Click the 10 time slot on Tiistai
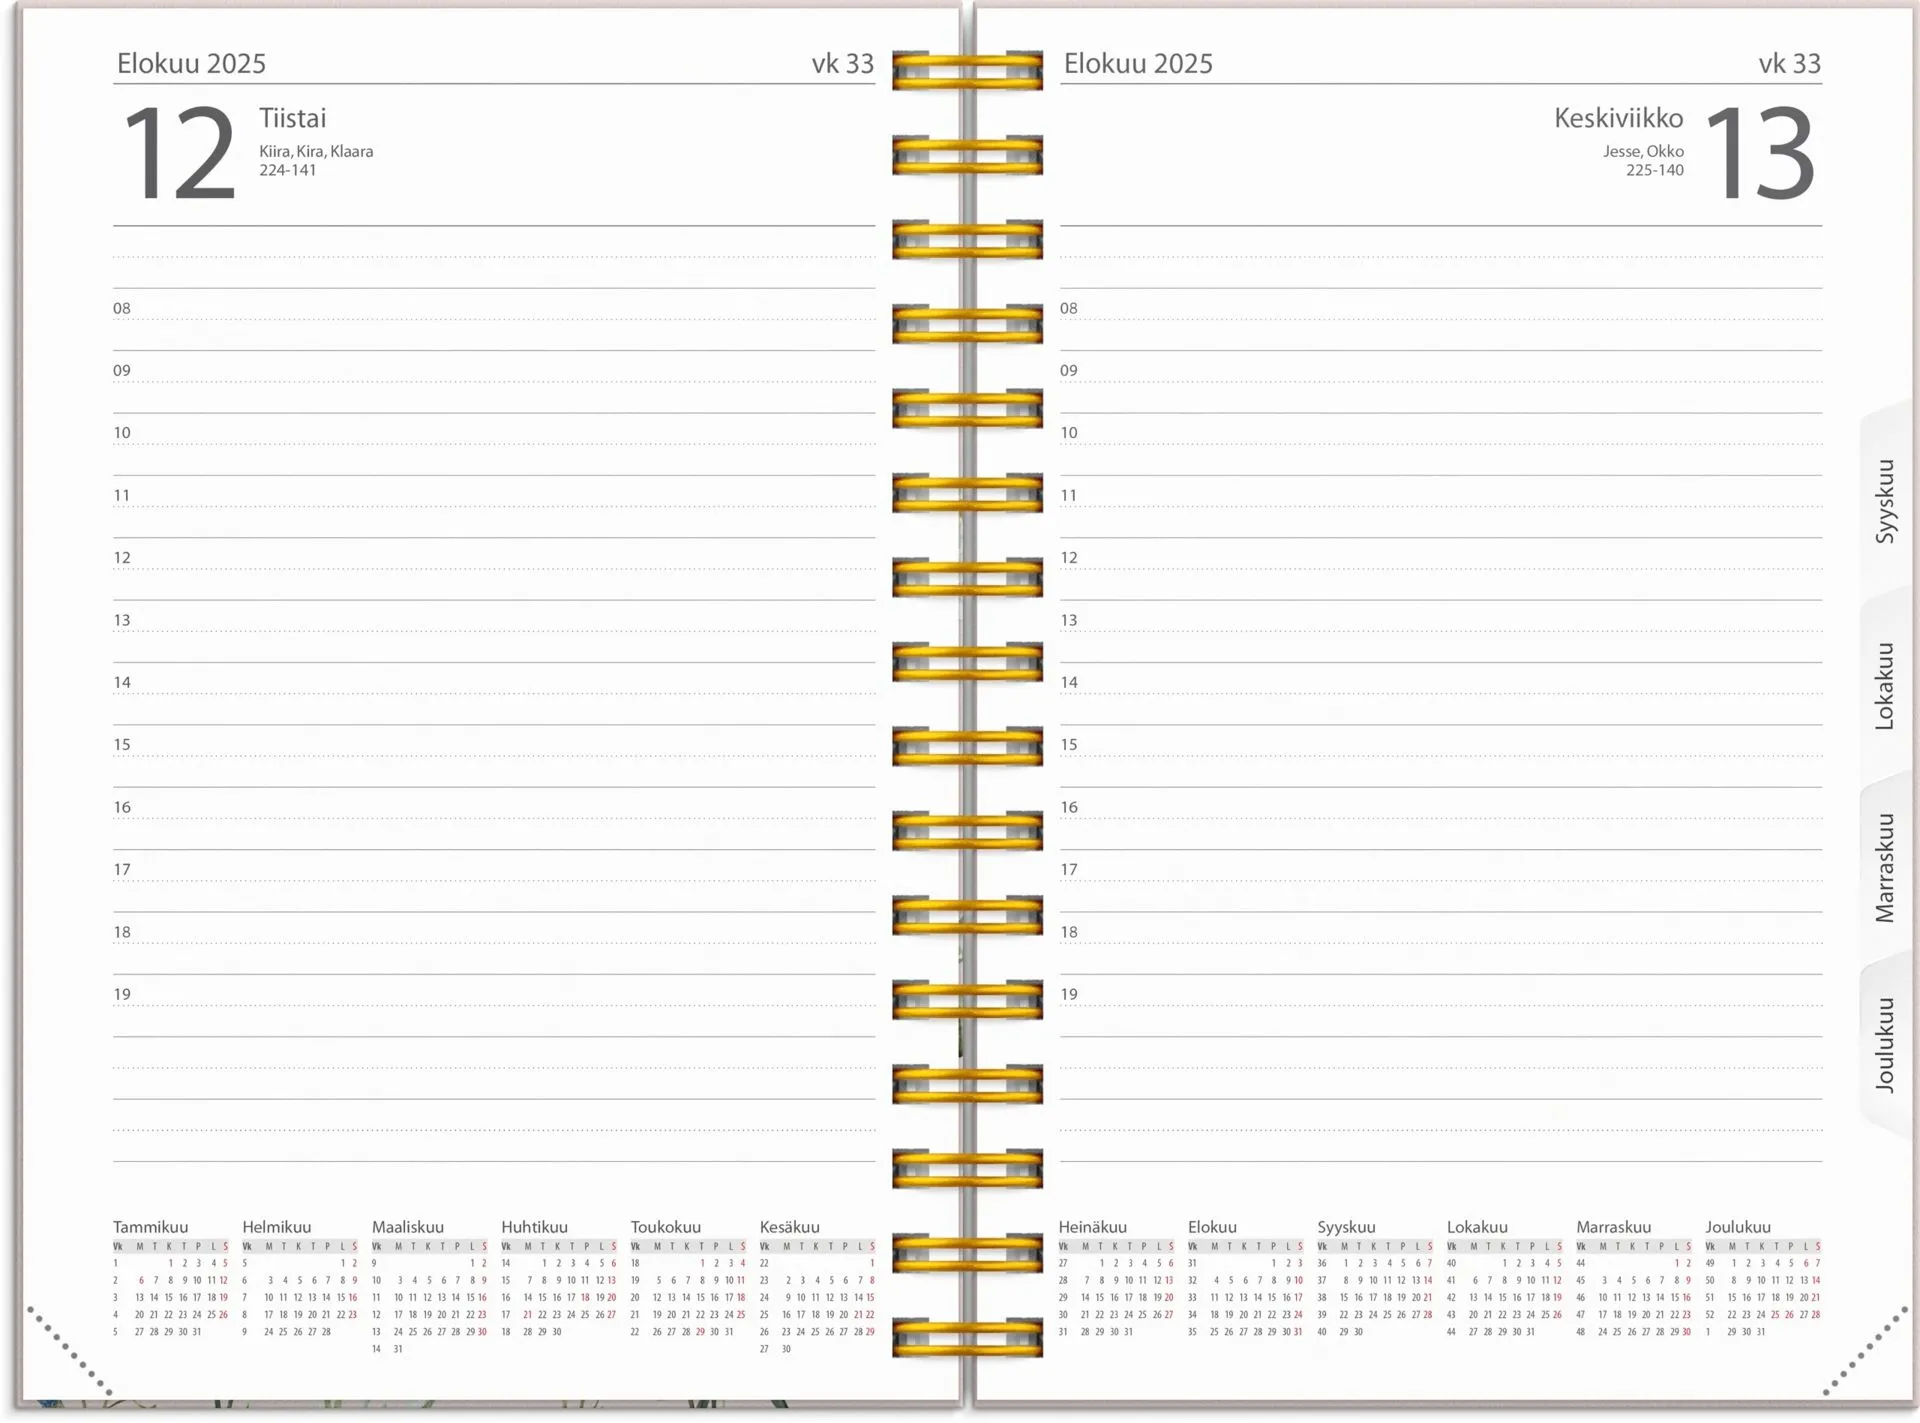 494,444
